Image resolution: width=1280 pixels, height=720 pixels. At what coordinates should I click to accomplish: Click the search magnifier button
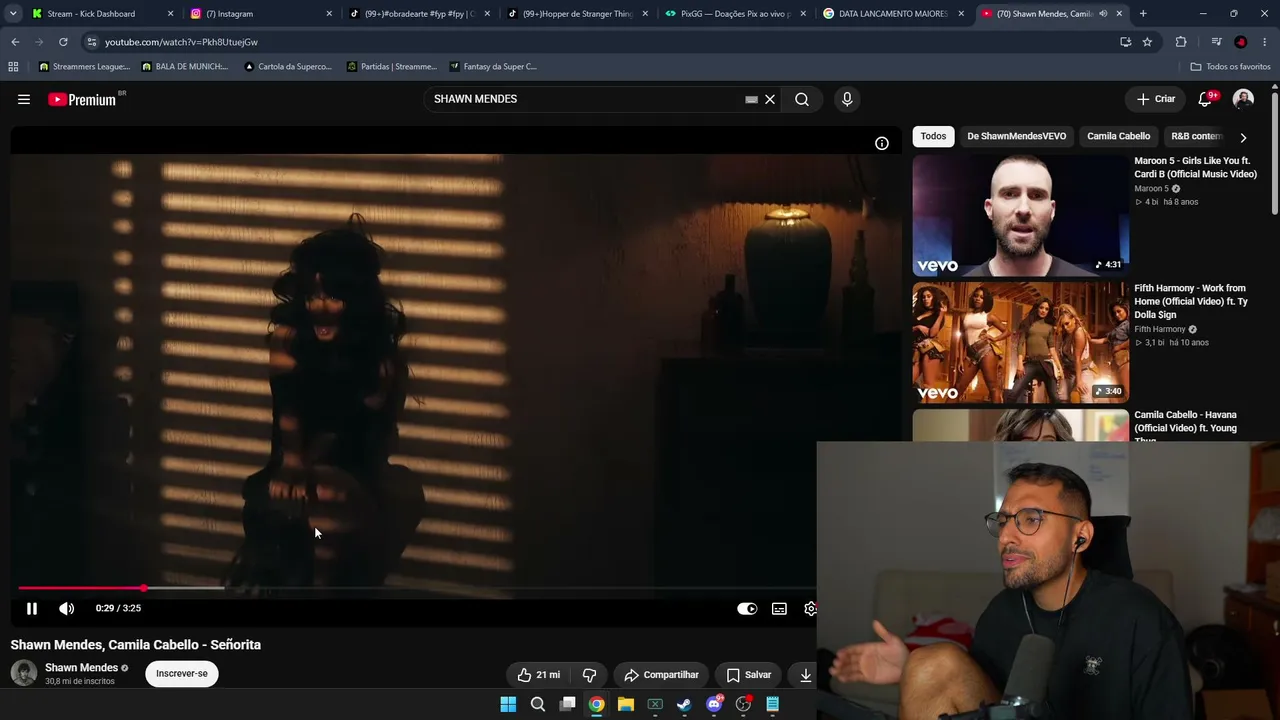point(802,99)
